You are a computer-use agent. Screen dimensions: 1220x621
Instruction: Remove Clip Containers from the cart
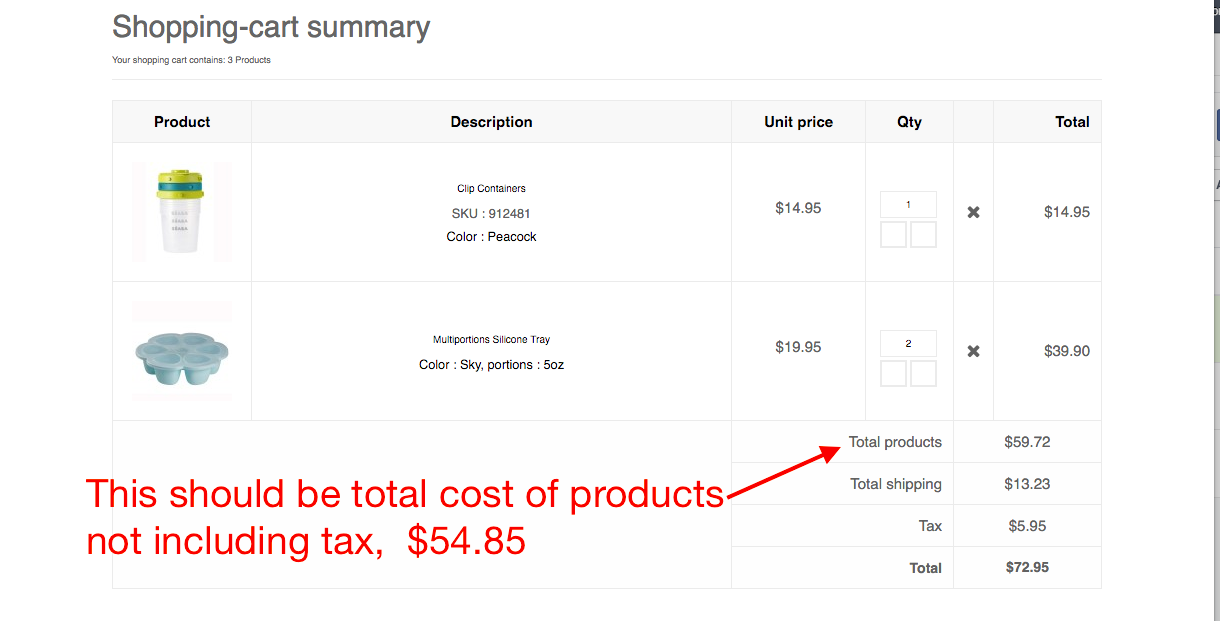tap(973, 212)
